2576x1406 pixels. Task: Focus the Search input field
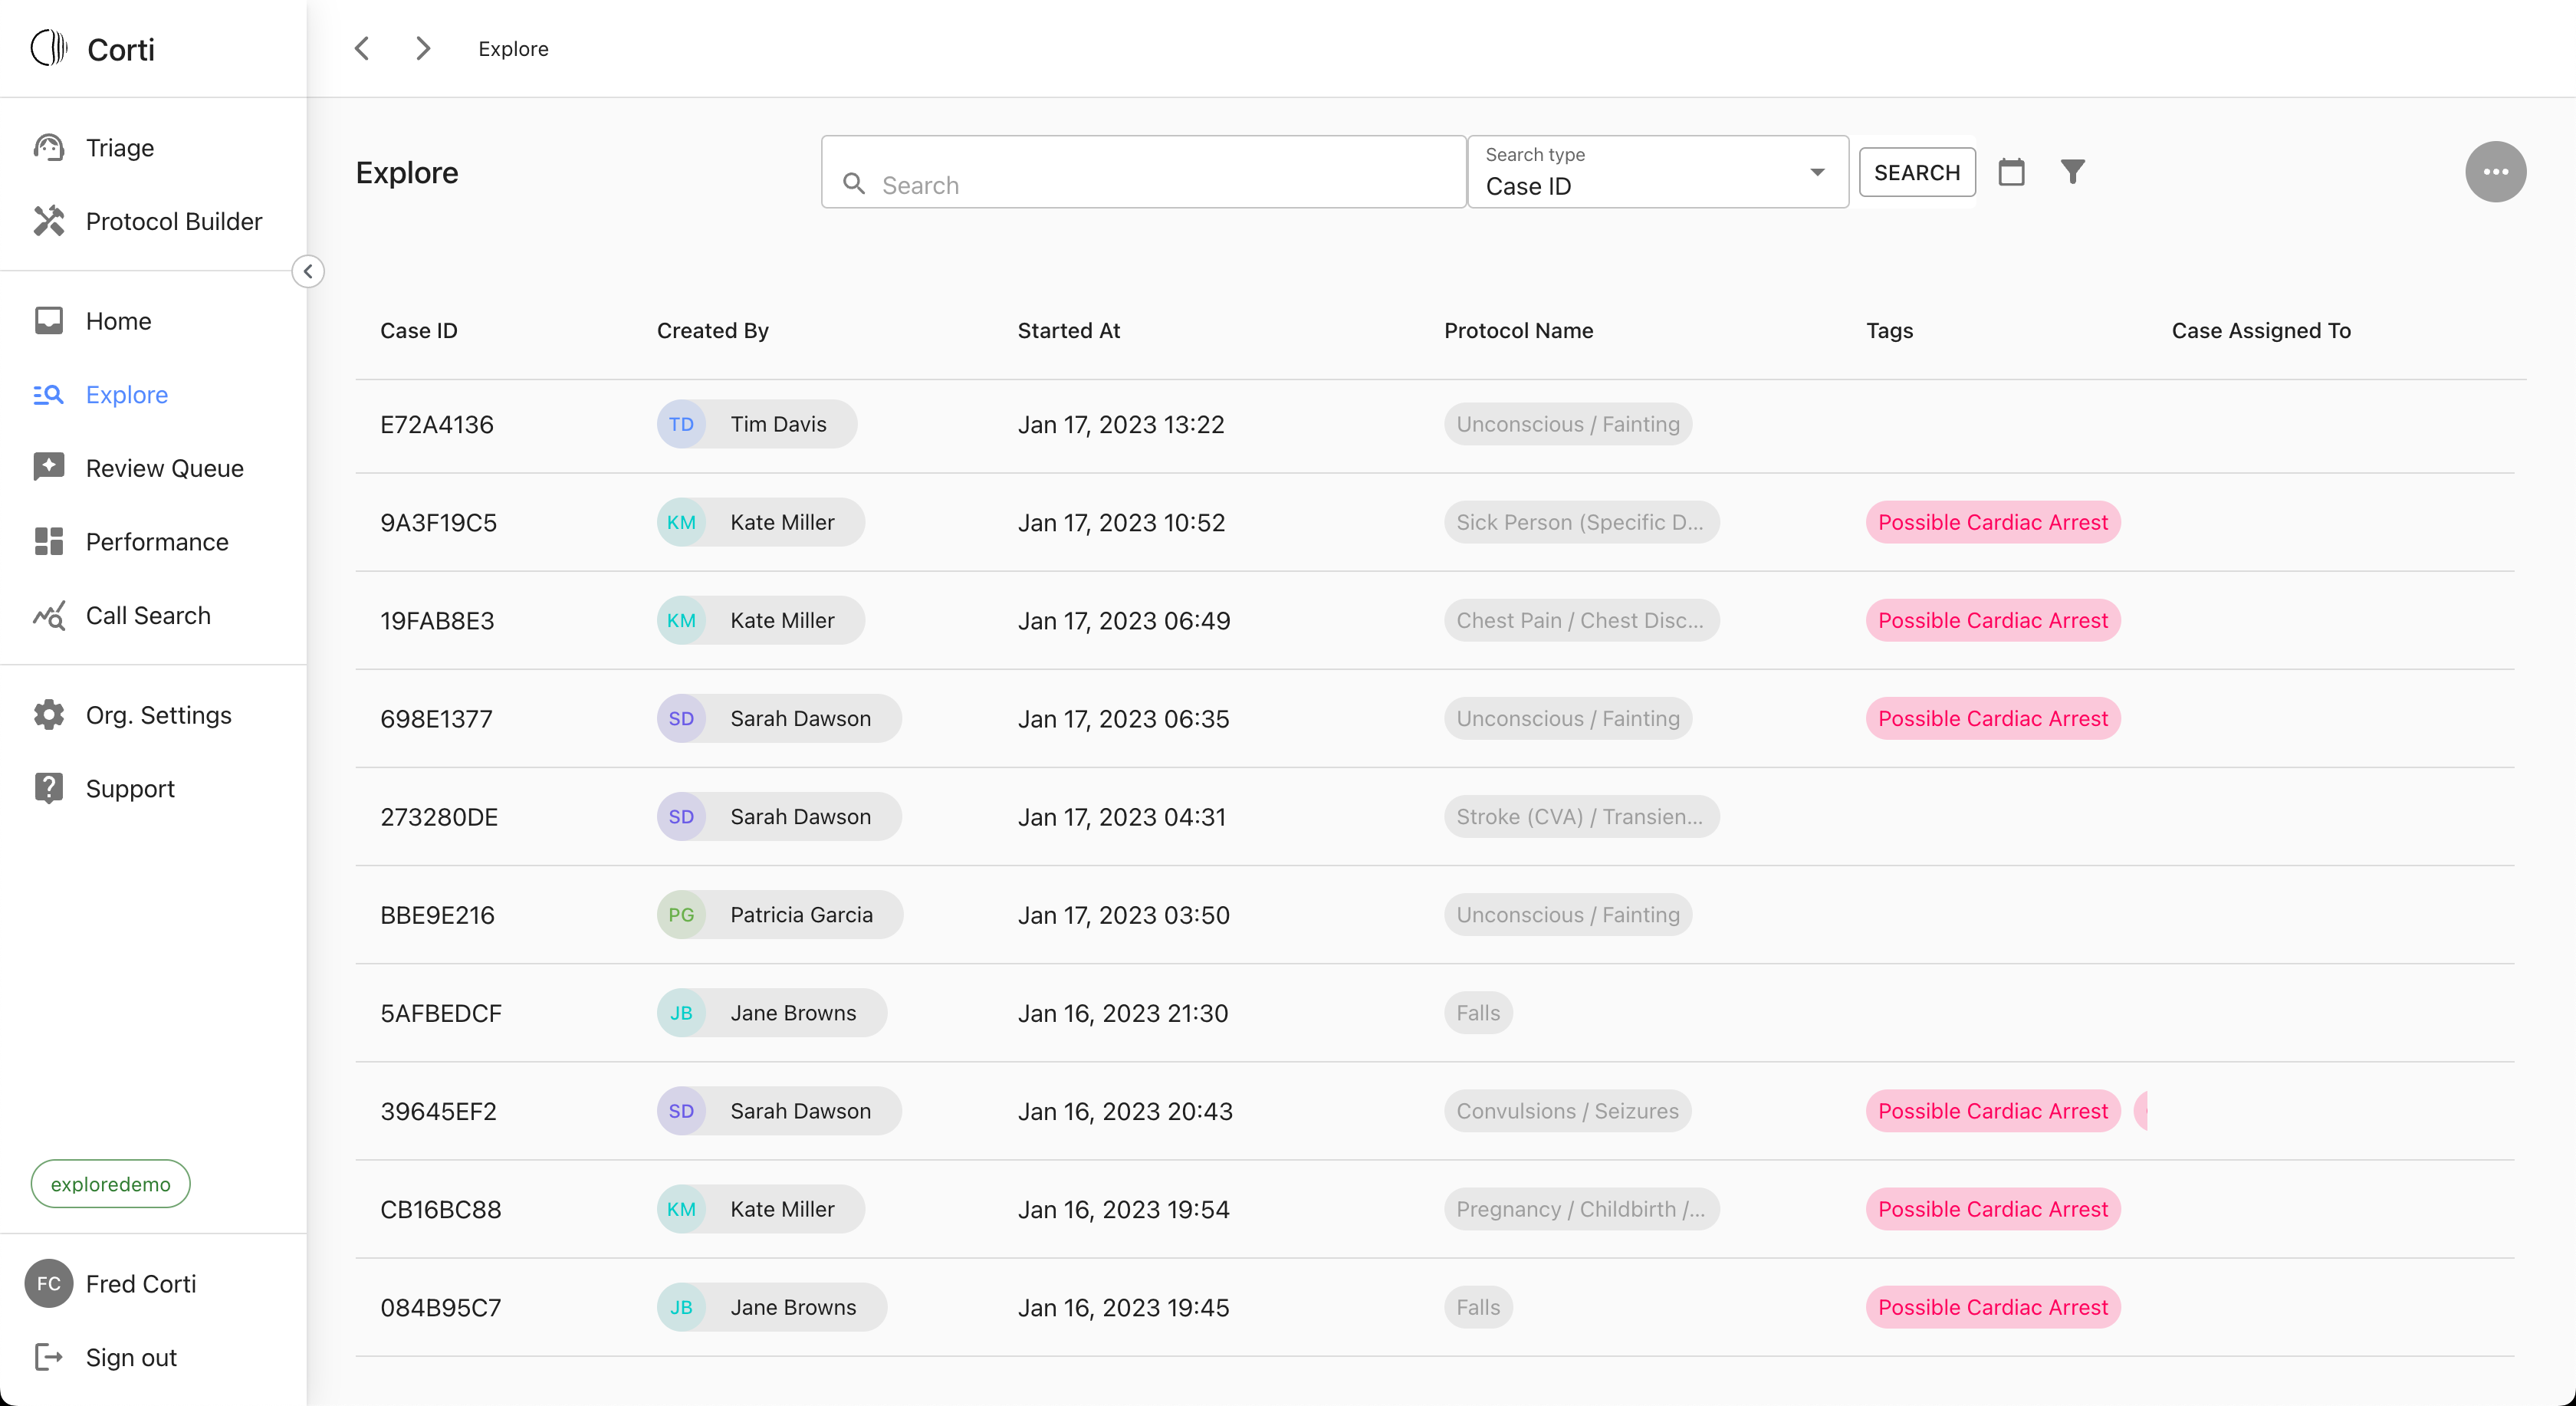click(x=1160, y=185)
